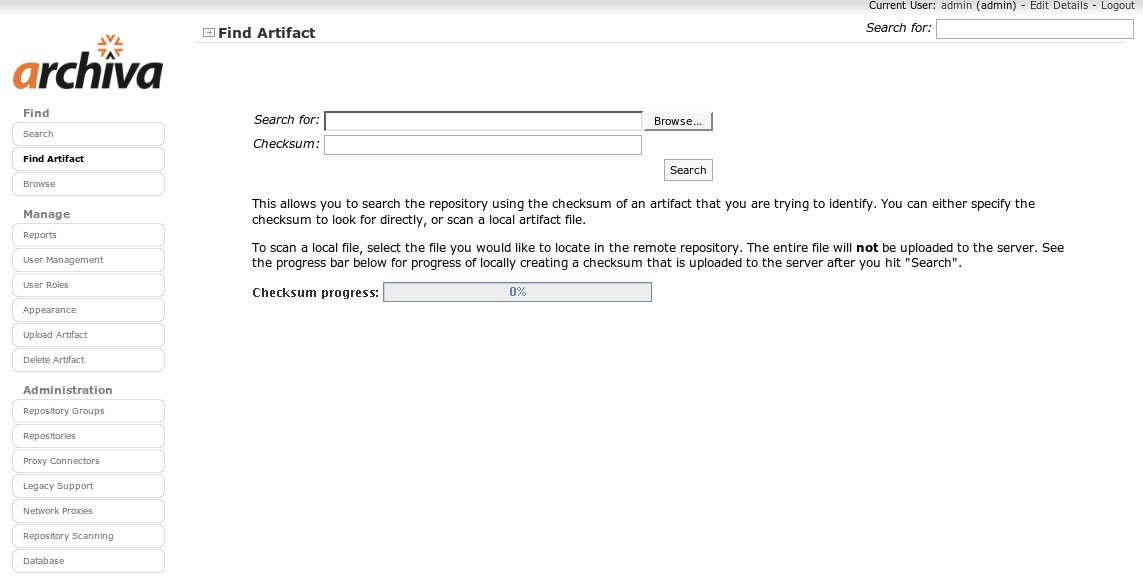The image size is (1143, 585).
Task: Select Find Artifact in sidebar
Action: pyautogui.click(x=88, y=159)
